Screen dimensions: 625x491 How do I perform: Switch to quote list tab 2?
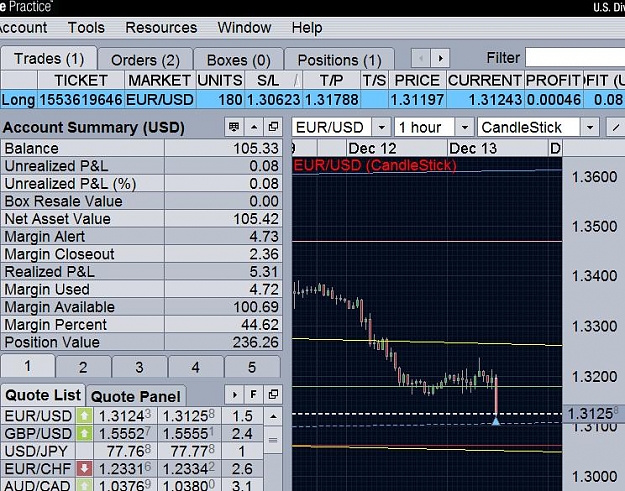[x=83, y=367]
